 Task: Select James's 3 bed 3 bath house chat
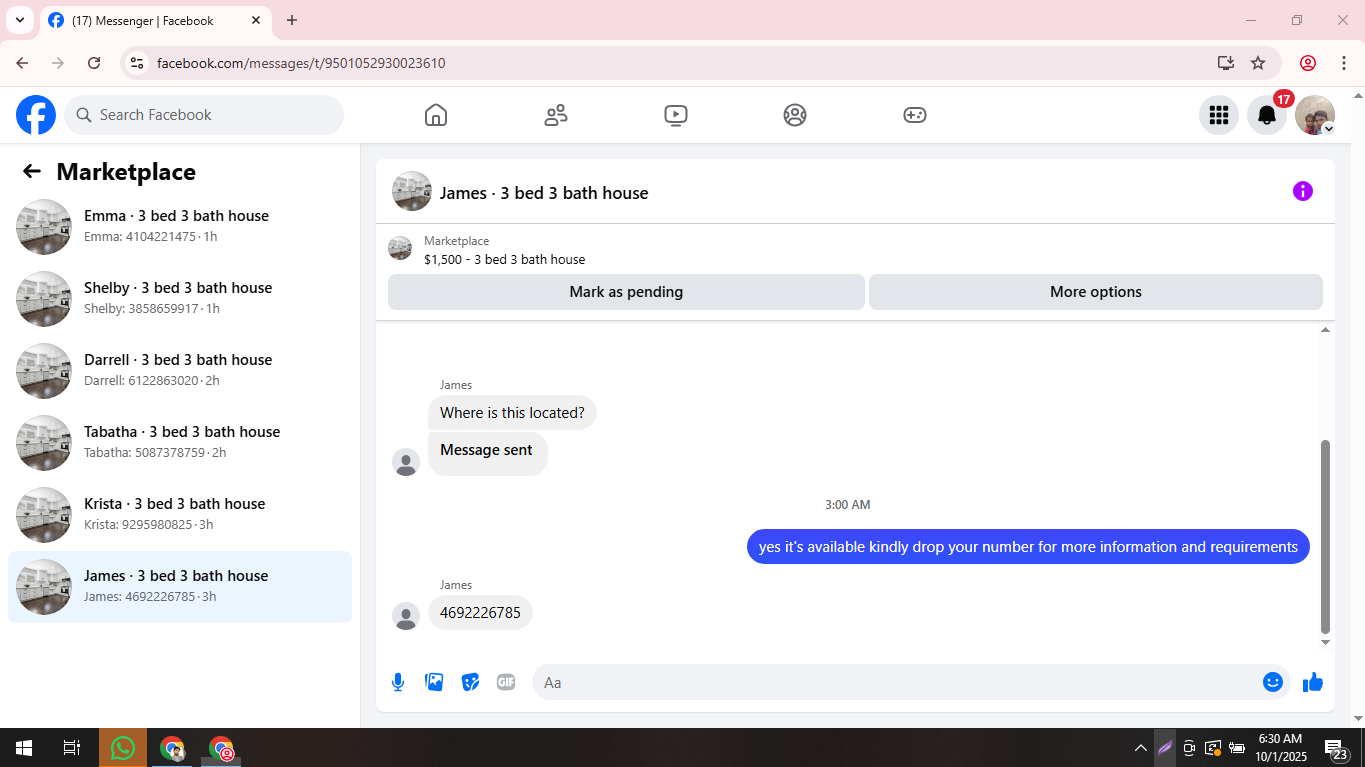point(180,587)
